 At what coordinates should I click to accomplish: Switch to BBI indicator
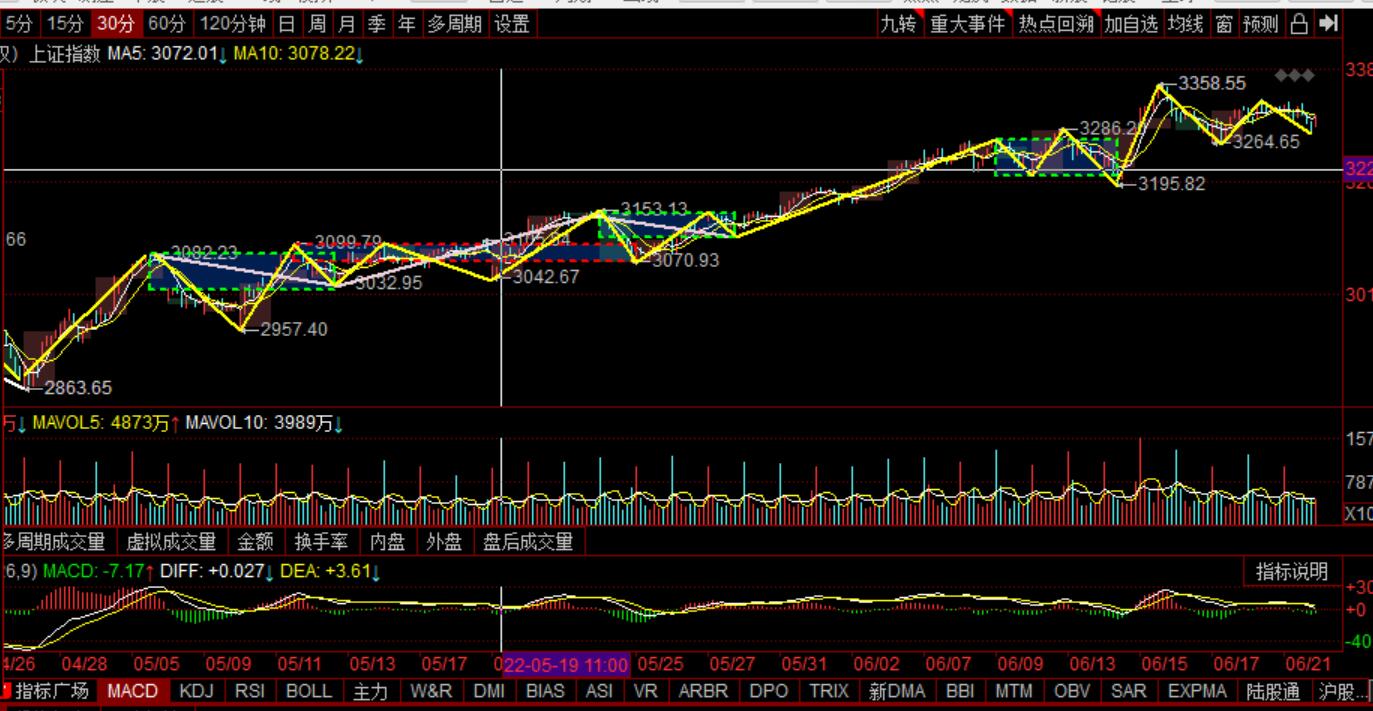(960, 691)
